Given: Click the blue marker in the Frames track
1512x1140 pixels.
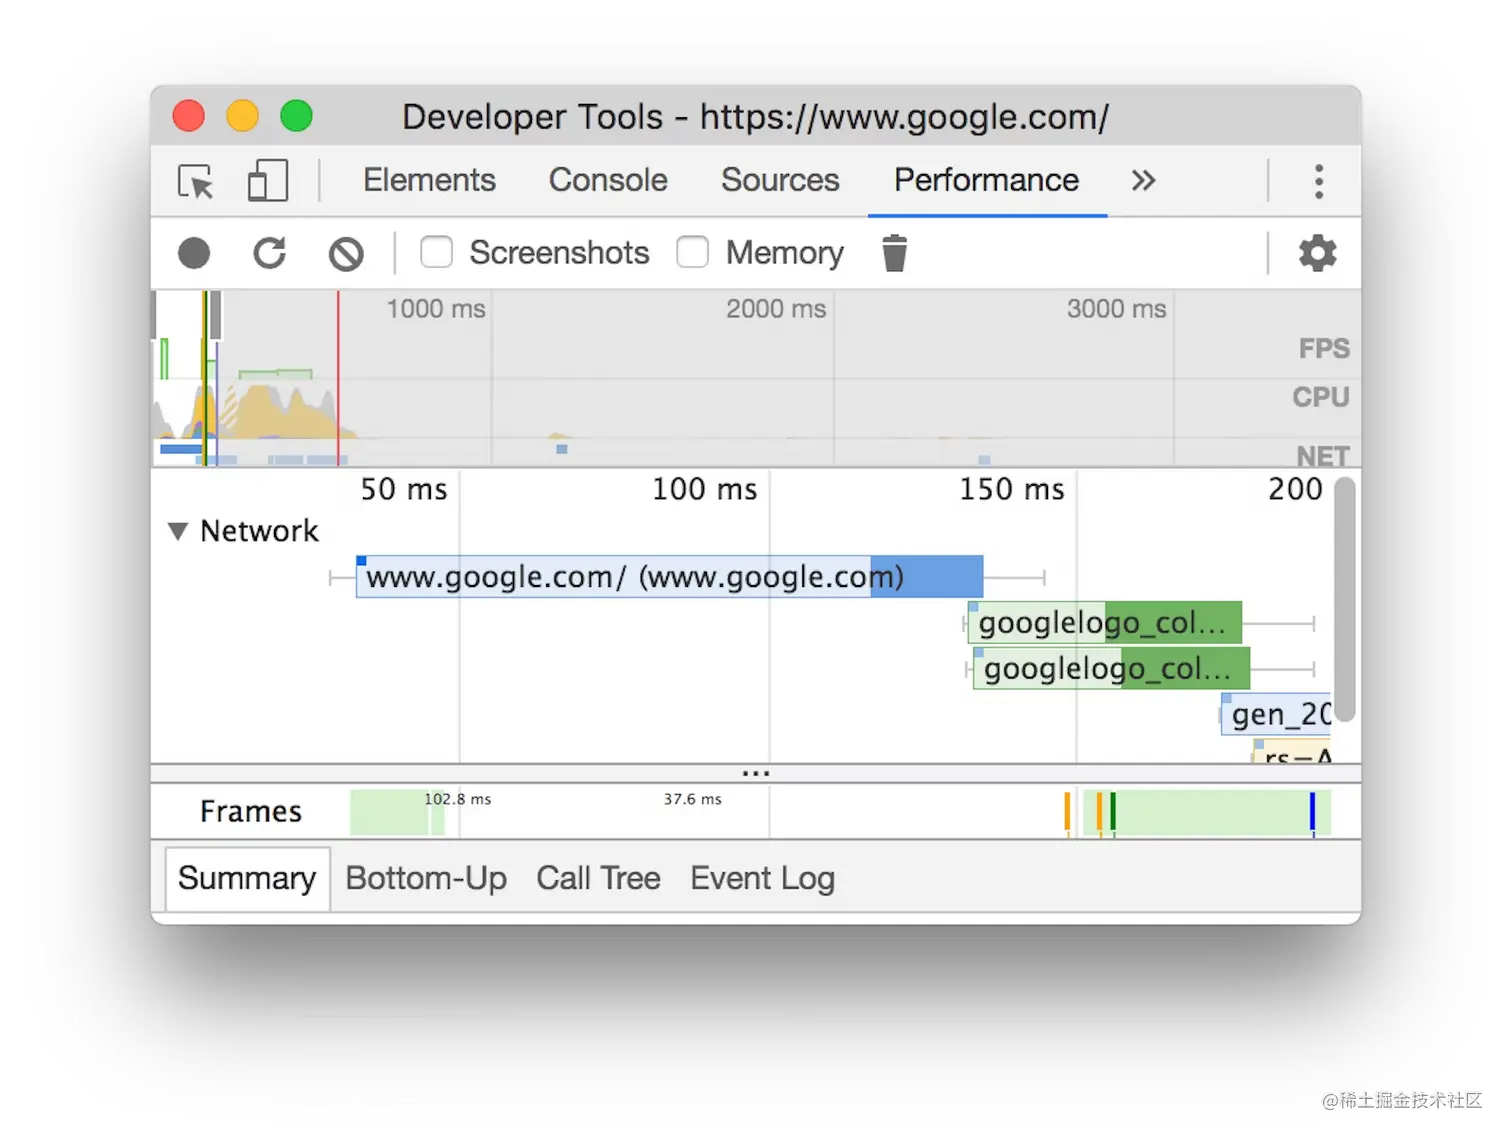Looking at the screenshot, I should click(1312, 812).
